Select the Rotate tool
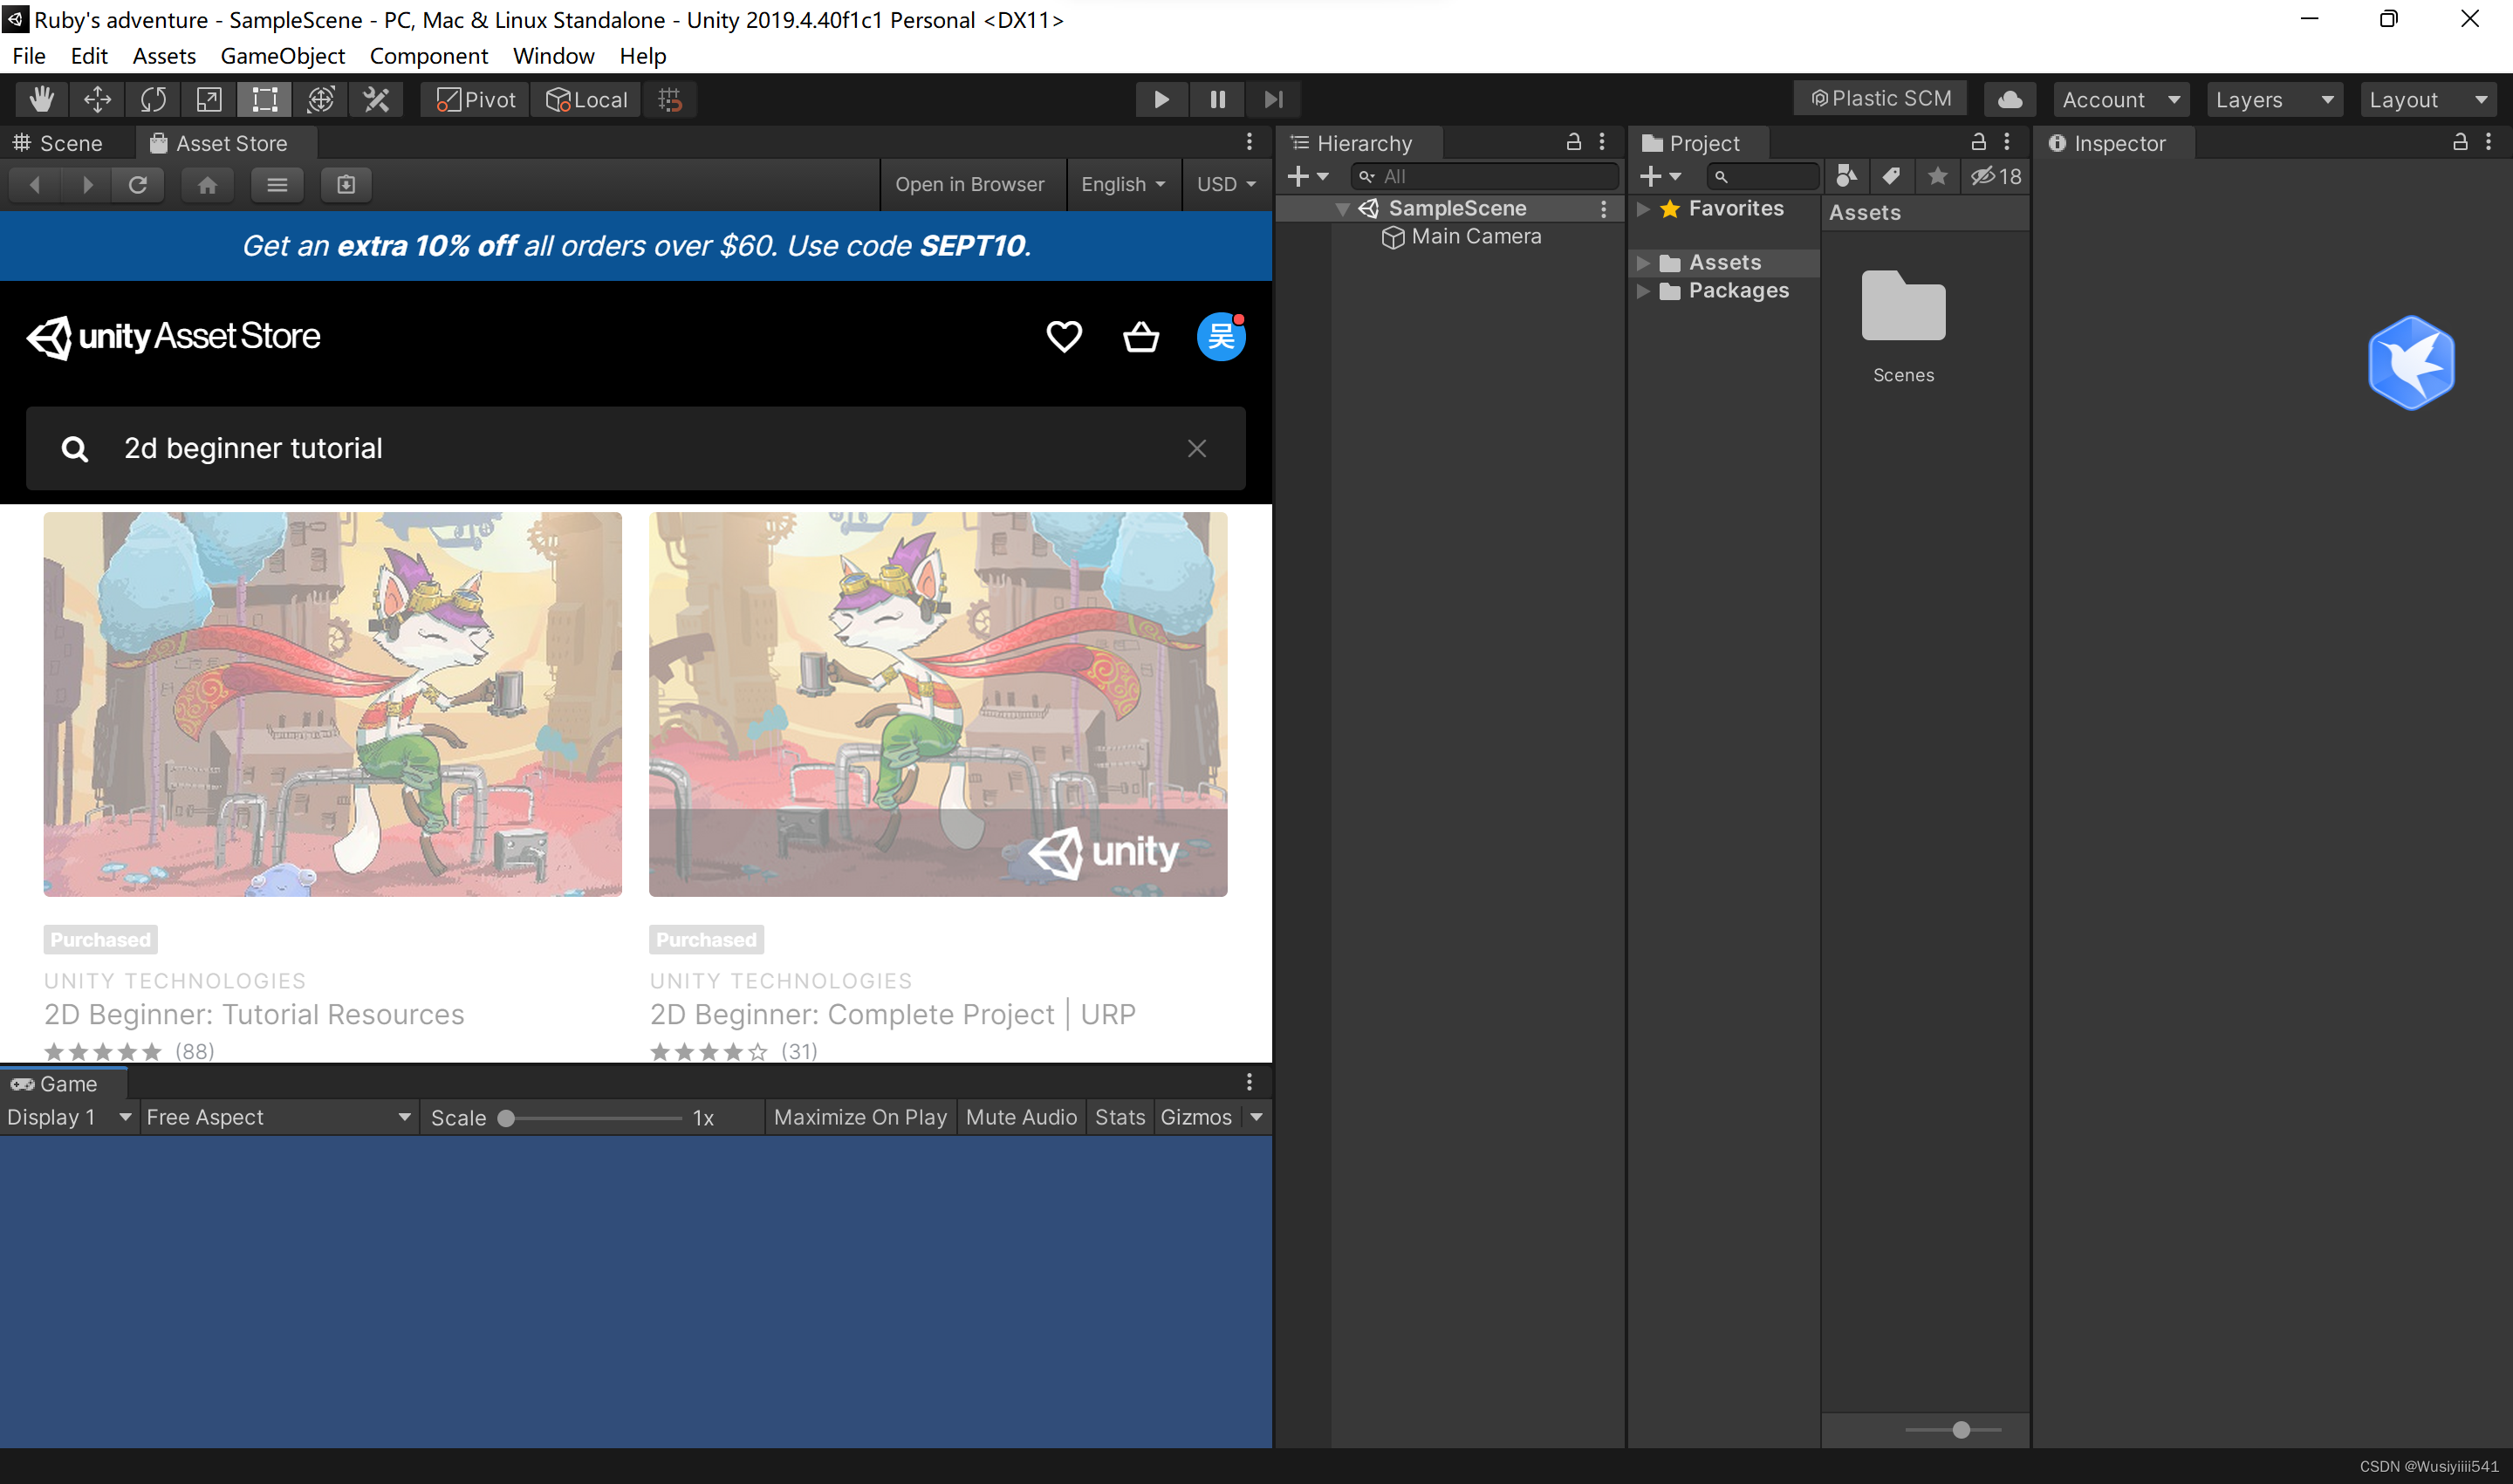Viewport: 2513px width, 1484px height. [153, 99]
